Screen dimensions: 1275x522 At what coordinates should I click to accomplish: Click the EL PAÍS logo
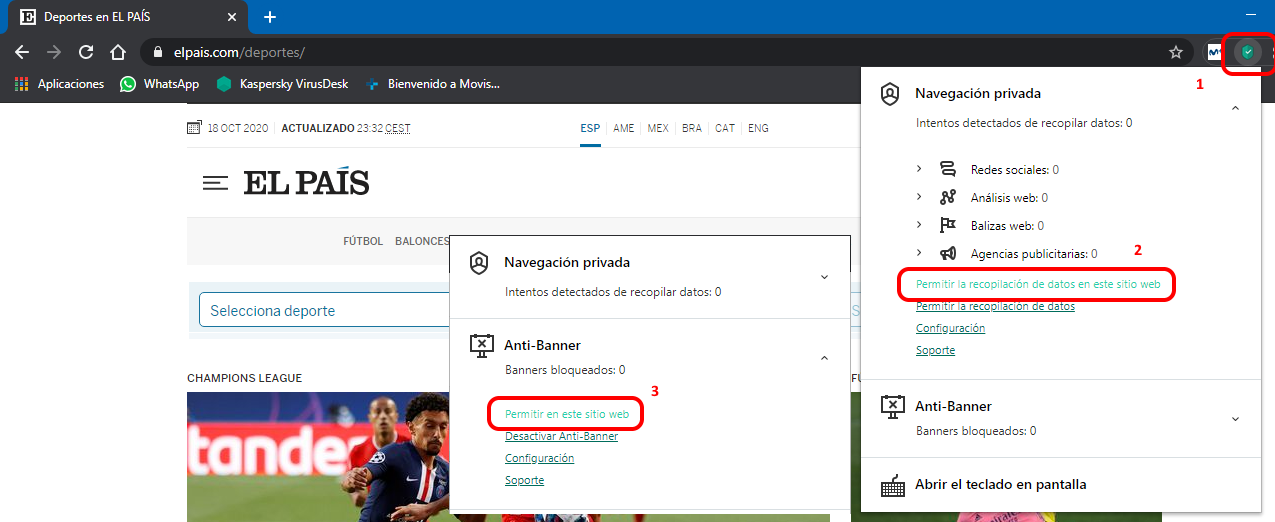click(x=306, y=182)
